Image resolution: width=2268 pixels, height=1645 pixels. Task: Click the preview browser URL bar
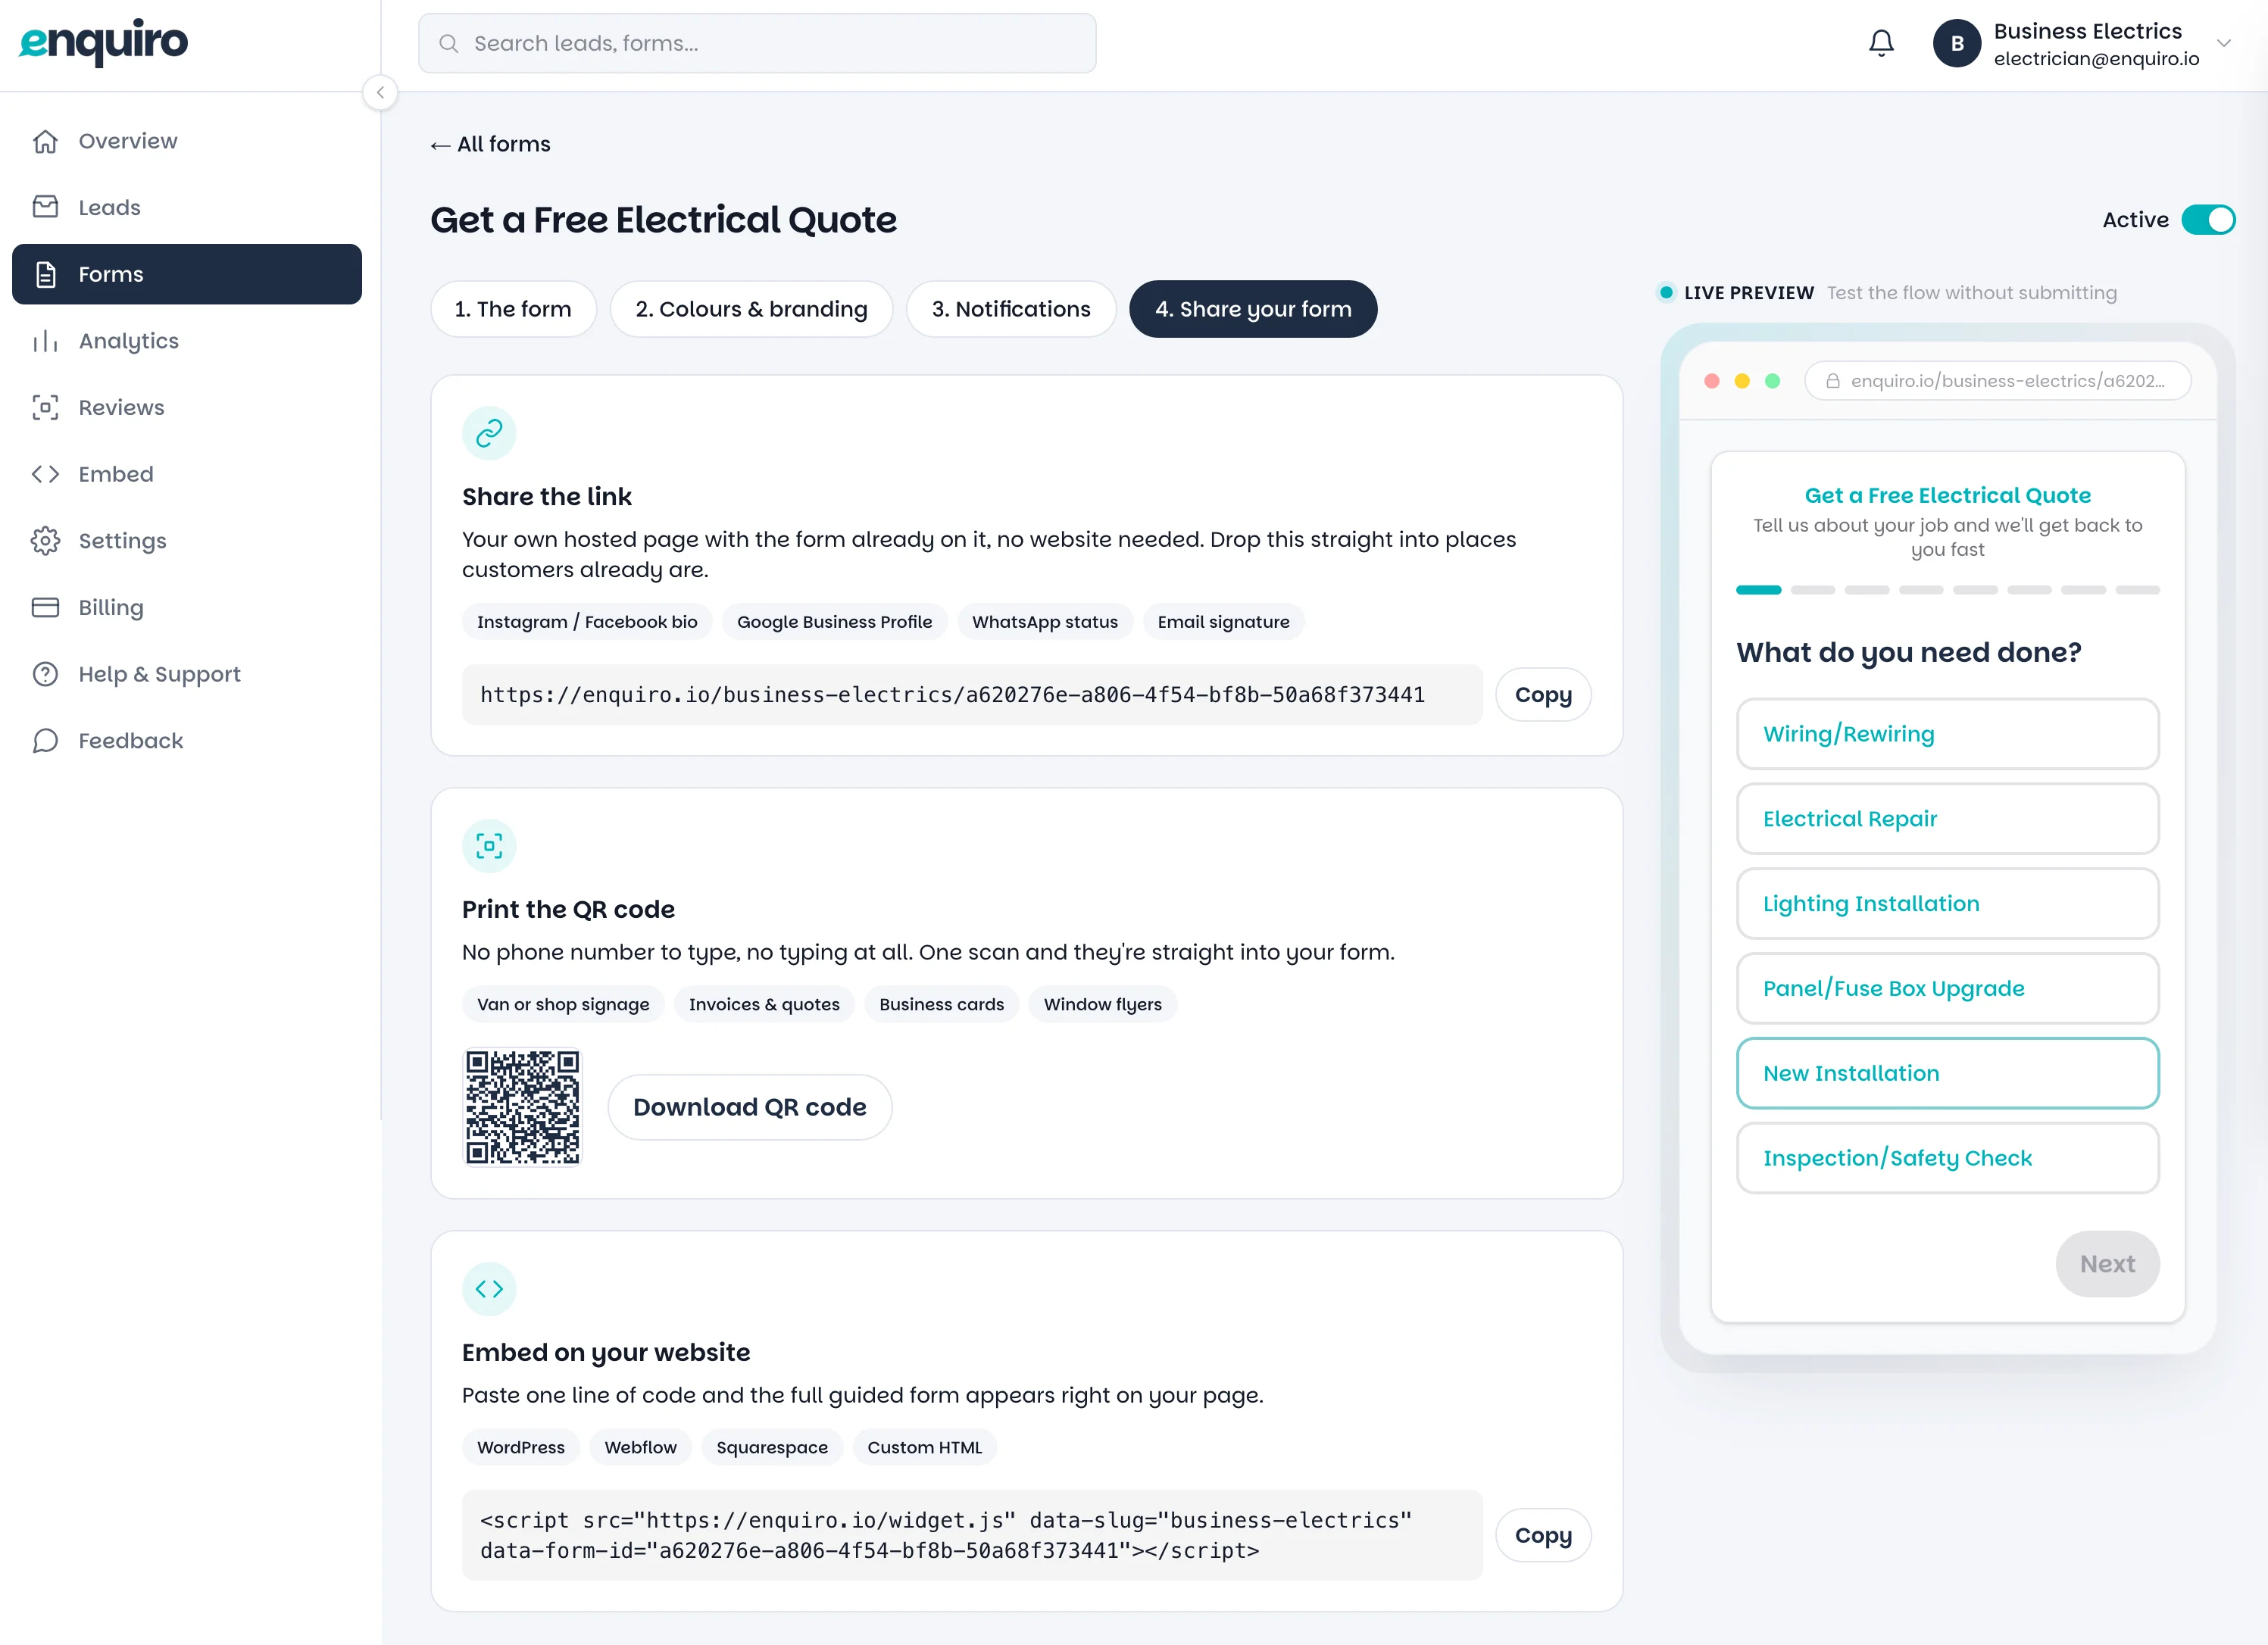(1997, 381)
